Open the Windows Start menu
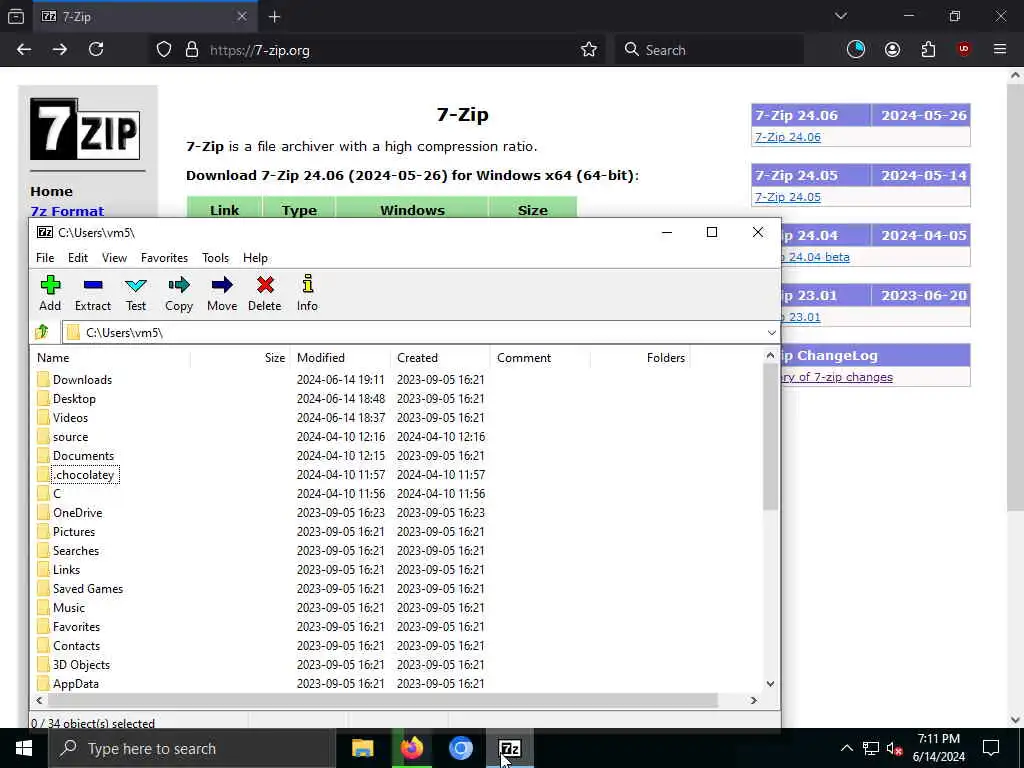Viewport: 1024px width, 768px height. 24,748
